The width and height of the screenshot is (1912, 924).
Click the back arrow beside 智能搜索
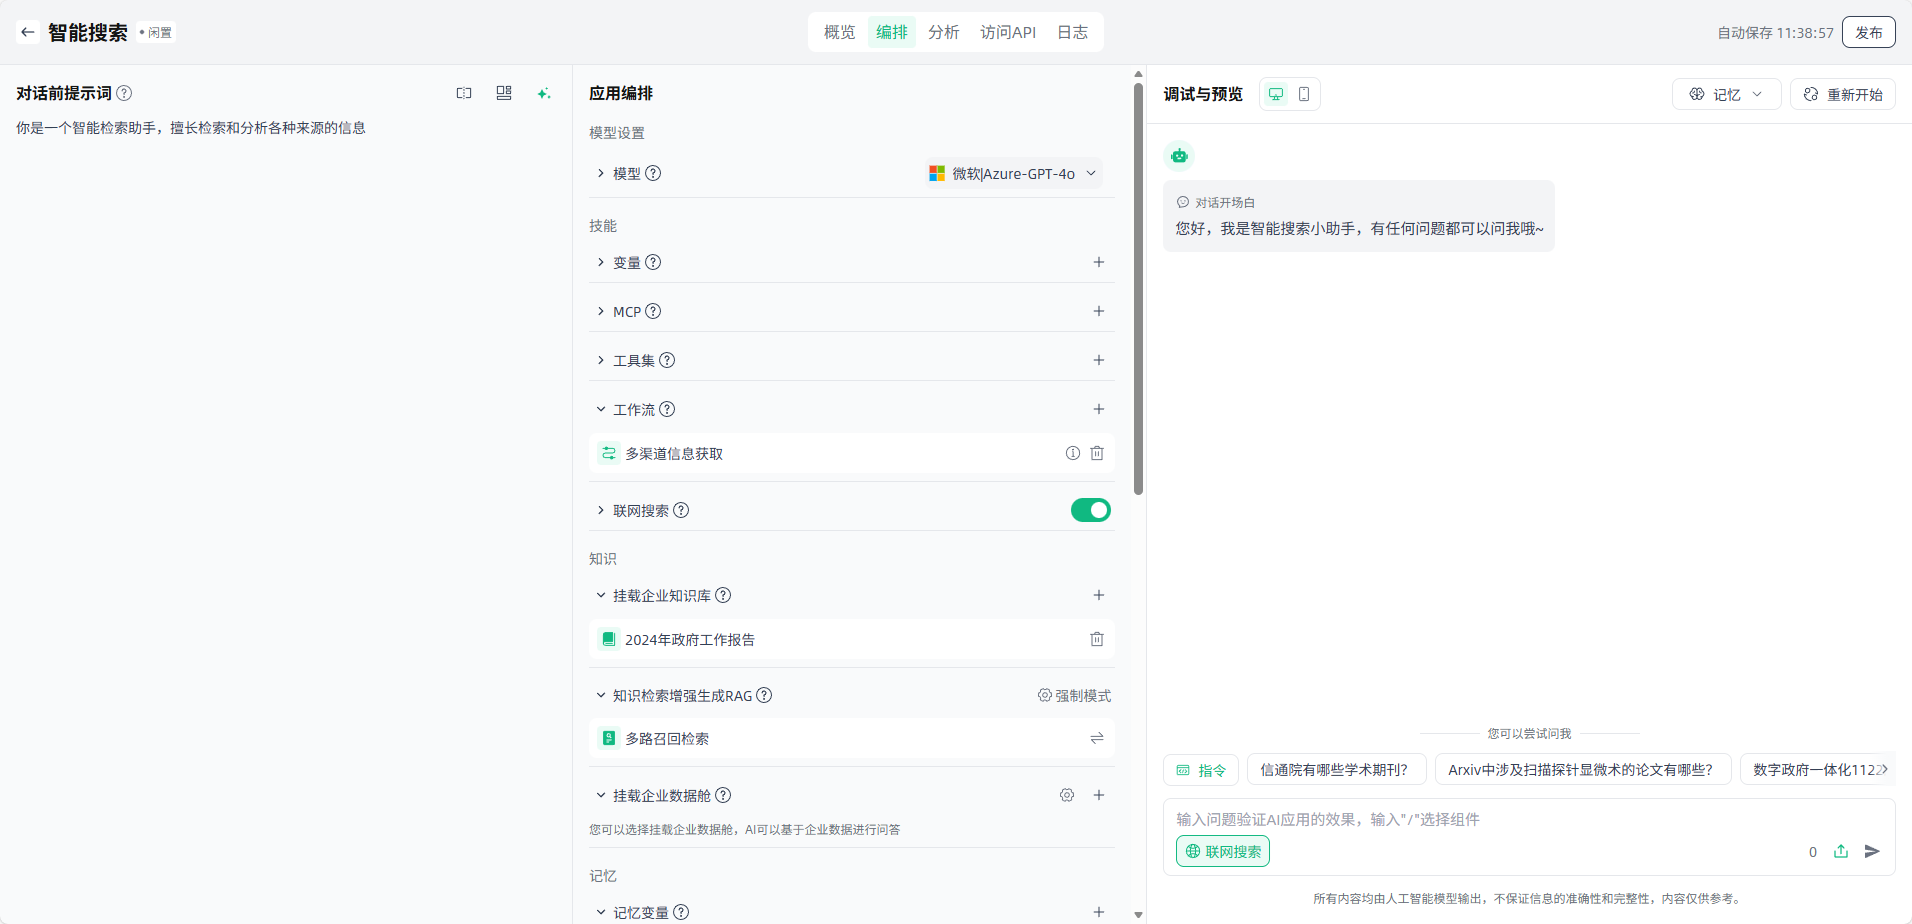pos(28,32)
